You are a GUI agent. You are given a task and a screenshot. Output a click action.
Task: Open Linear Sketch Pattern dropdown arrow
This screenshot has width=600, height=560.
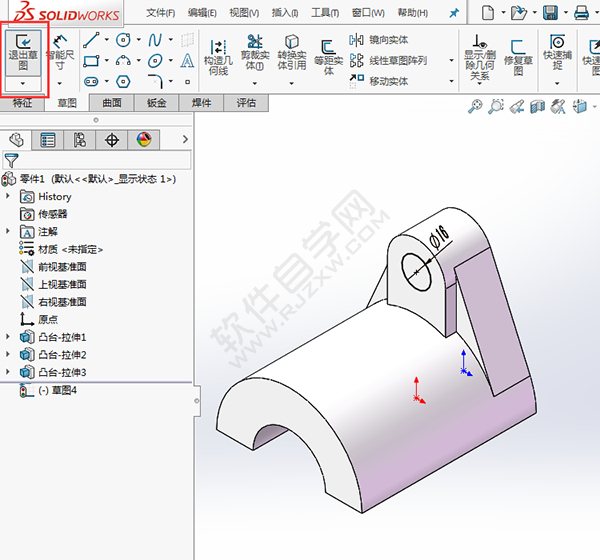[452, 60]
